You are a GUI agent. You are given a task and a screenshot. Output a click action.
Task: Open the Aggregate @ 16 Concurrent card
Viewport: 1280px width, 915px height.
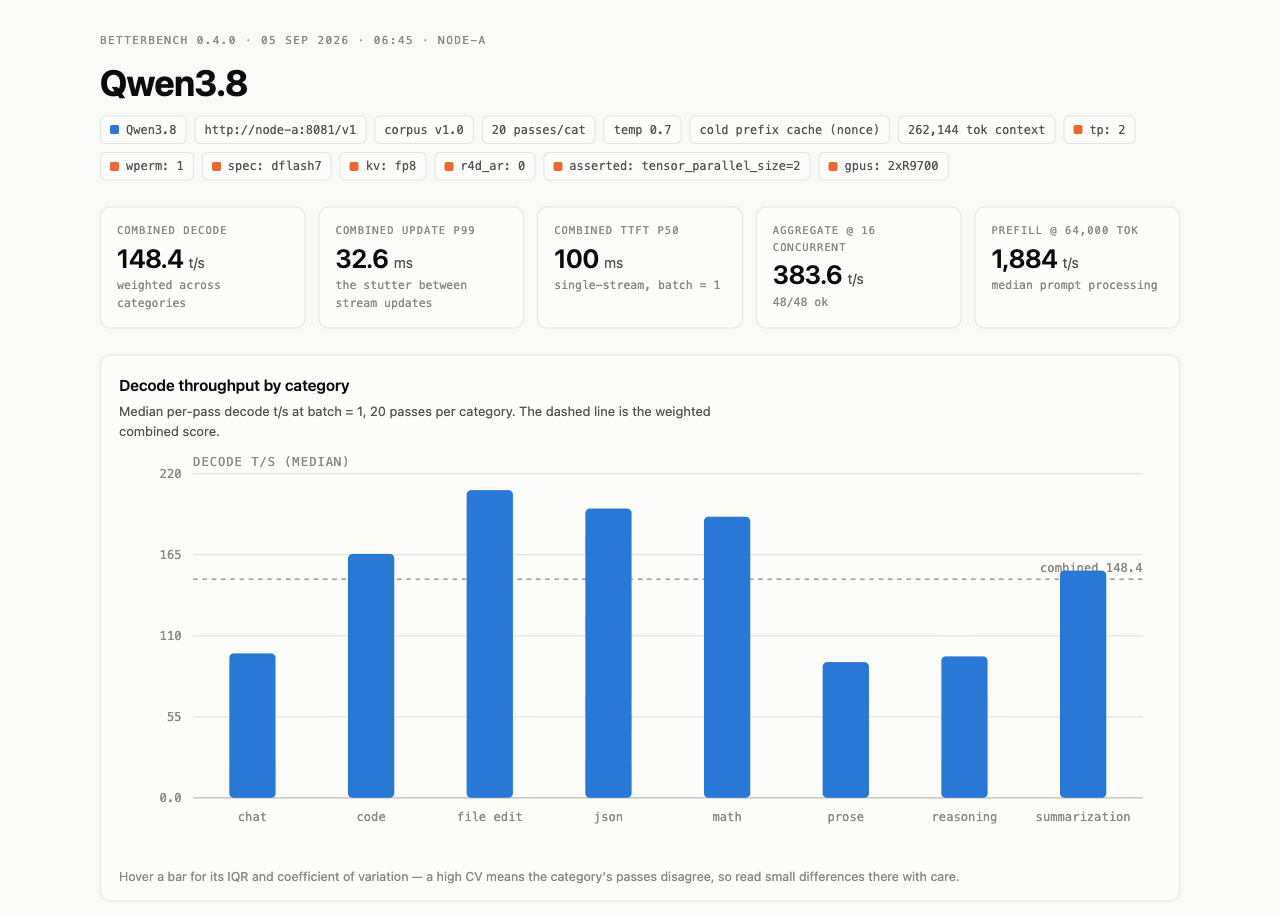858,267
